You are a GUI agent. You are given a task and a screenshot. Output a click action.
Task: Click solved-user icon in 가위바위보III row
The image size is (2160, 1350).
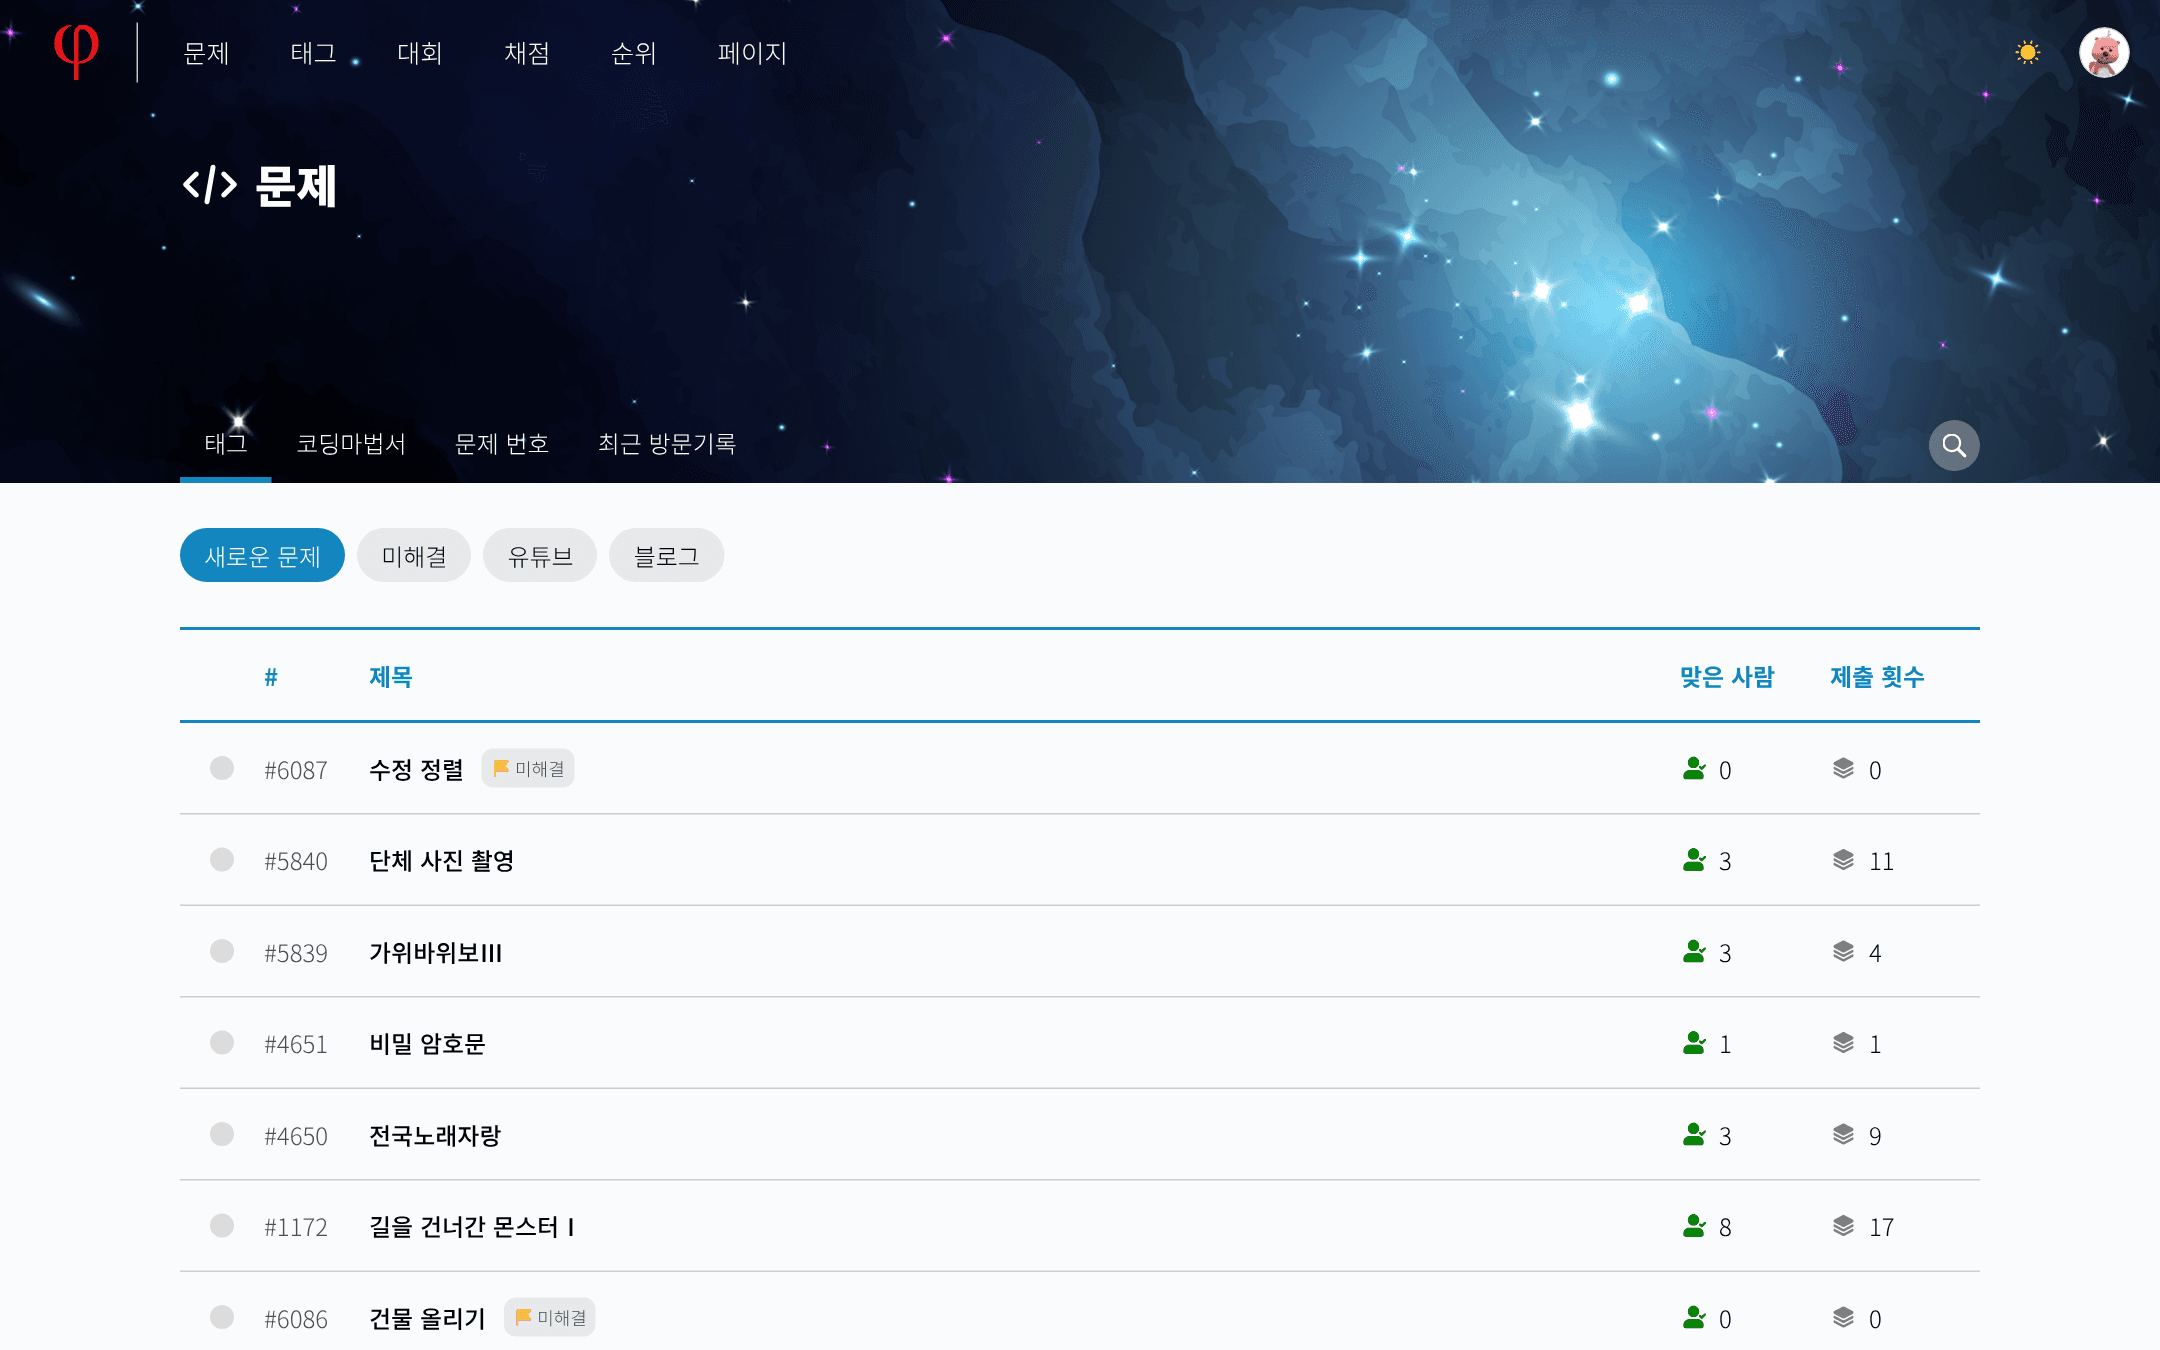(1694, 951)
